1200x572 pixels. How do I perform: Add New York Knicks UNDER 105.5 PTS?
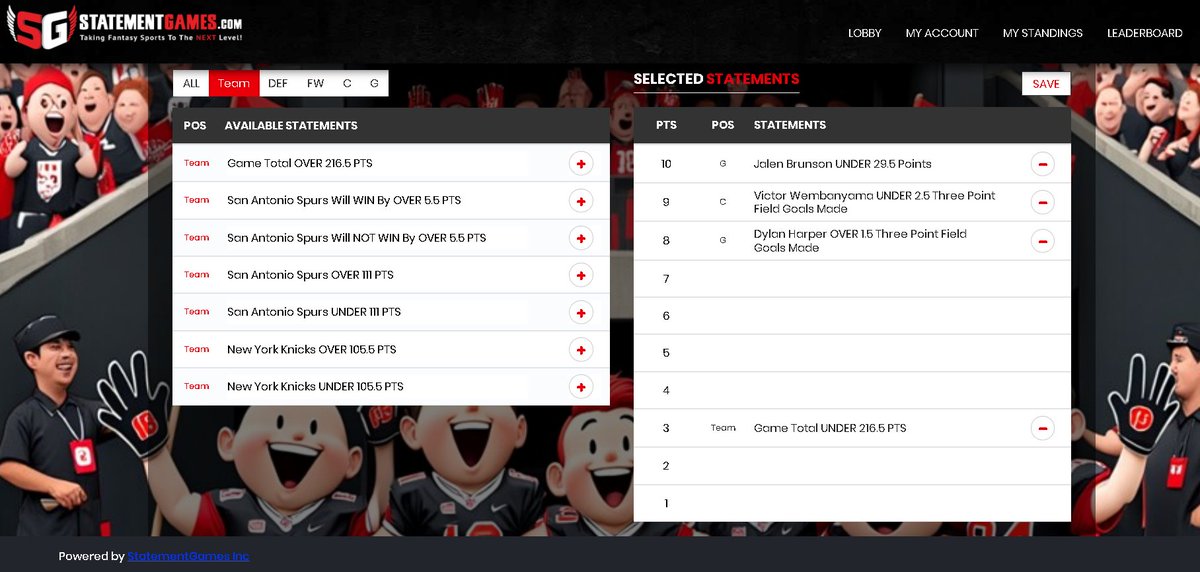point(580,387)
